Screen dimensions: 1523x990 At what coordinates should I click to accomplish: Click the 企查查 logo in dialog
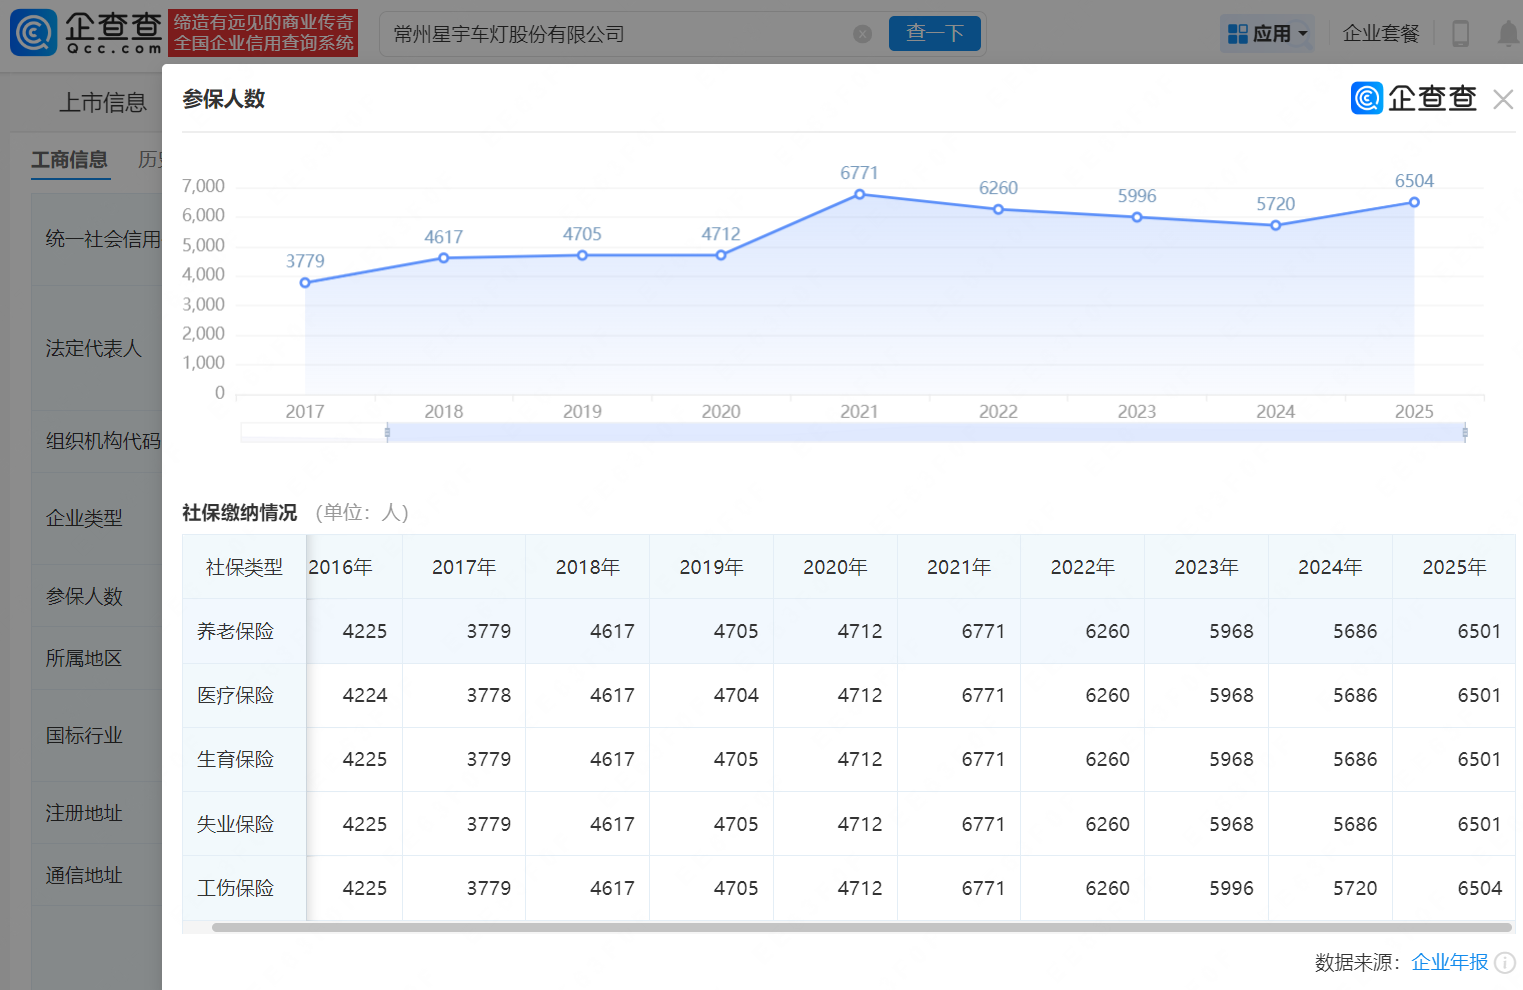click(1413, 98)
